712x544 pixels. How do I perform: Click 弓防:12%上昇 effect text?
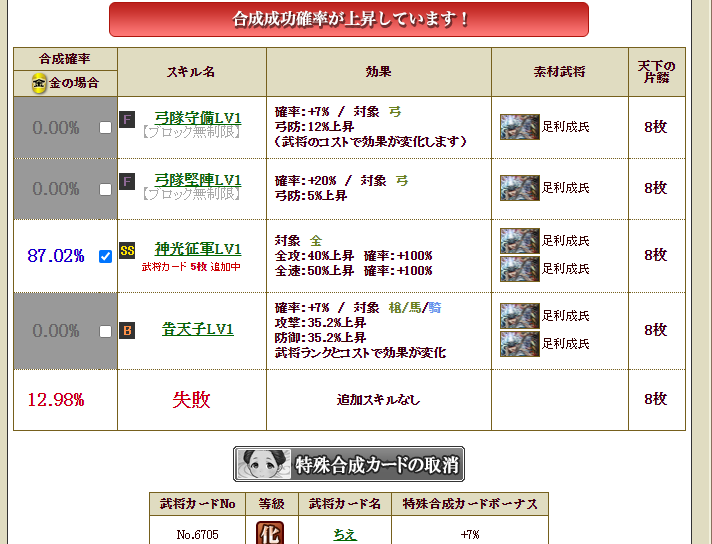coord(314,127)
